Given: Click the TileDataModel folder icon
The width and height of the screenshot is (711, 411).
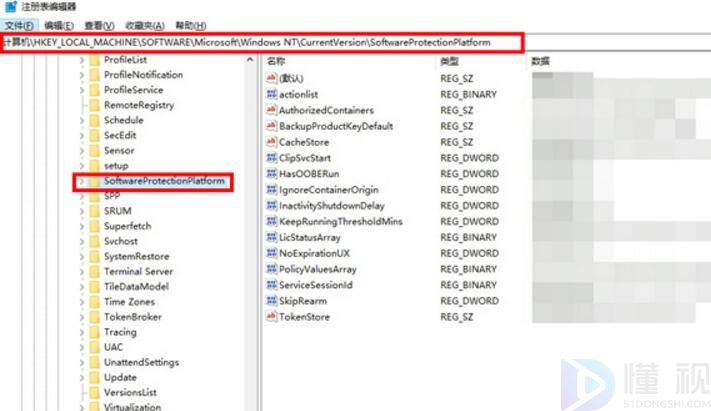Looking at the screenshot, I should [94, 287].
